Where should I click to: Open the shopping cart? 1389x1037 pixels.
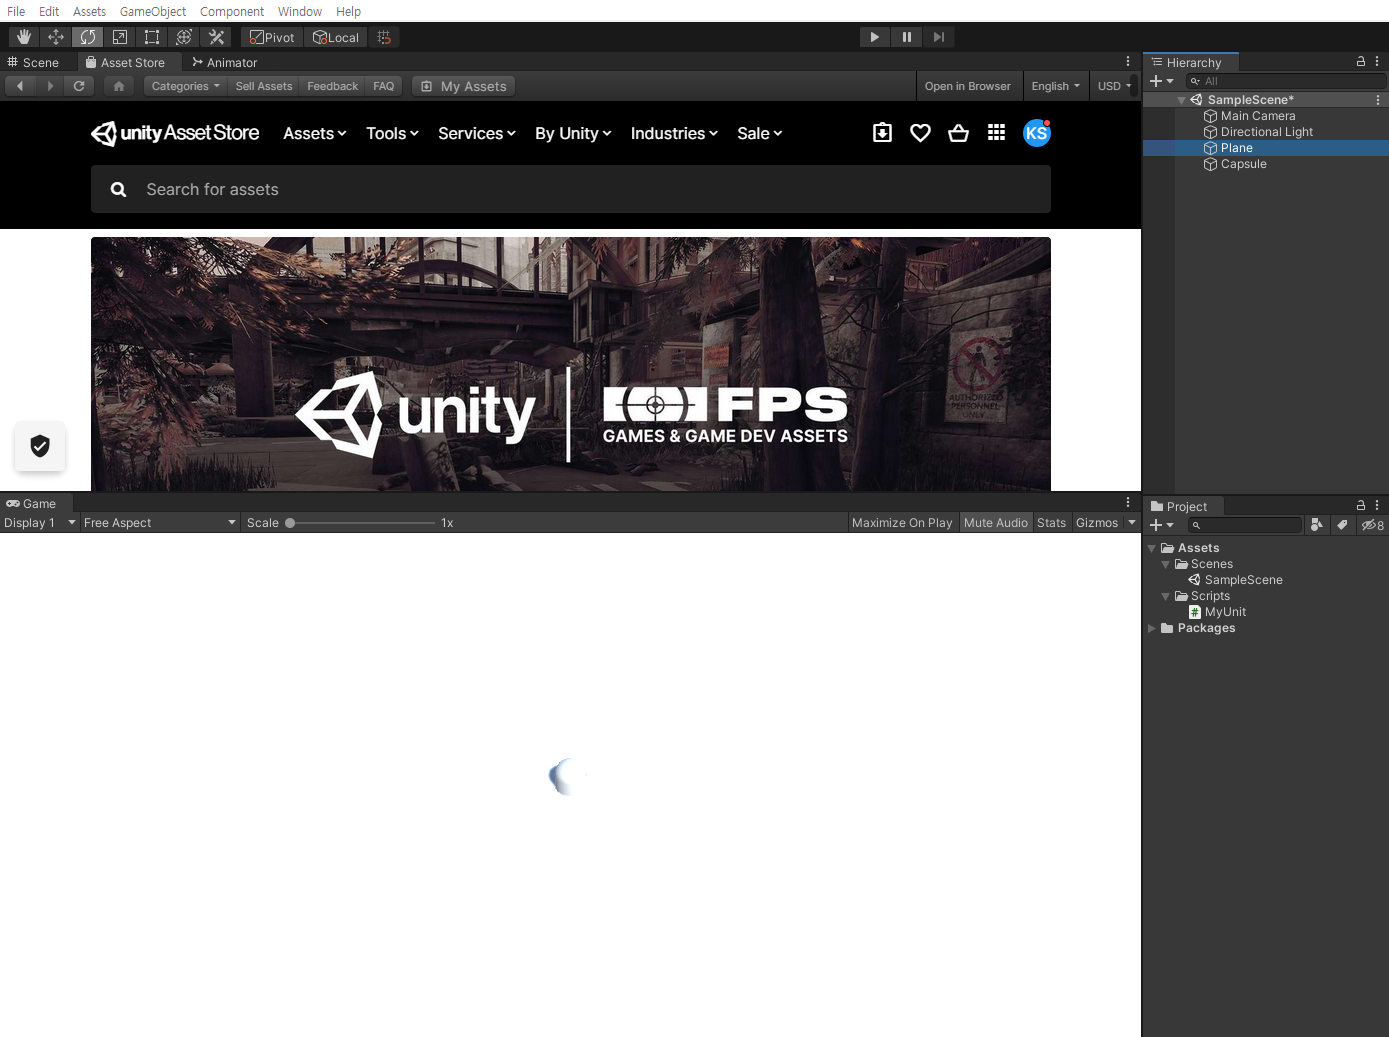958,133
